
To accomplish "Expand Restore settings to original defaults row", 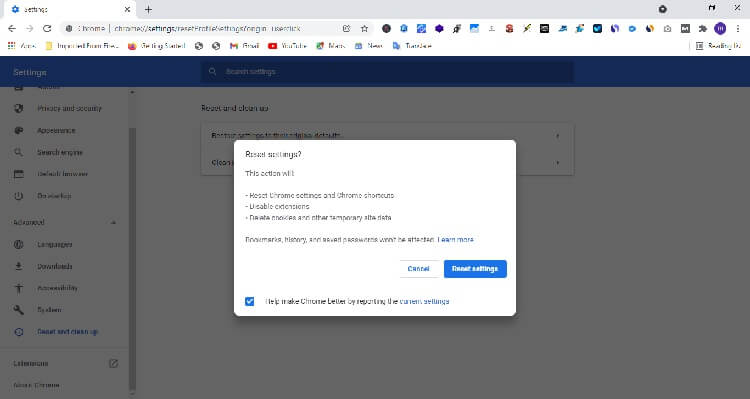I will point(387,136).
